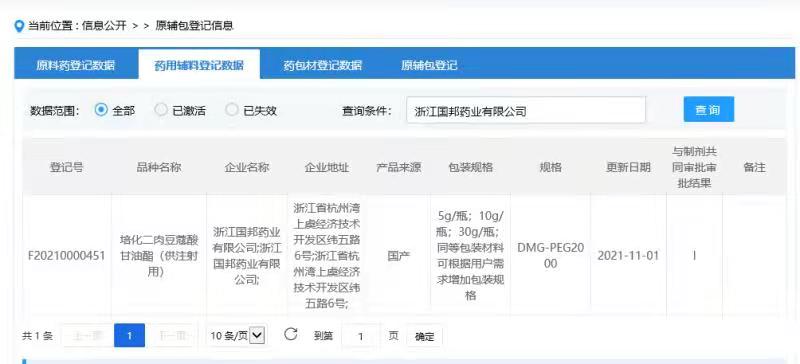Click the 产品来源 column header

pos(398,167)
